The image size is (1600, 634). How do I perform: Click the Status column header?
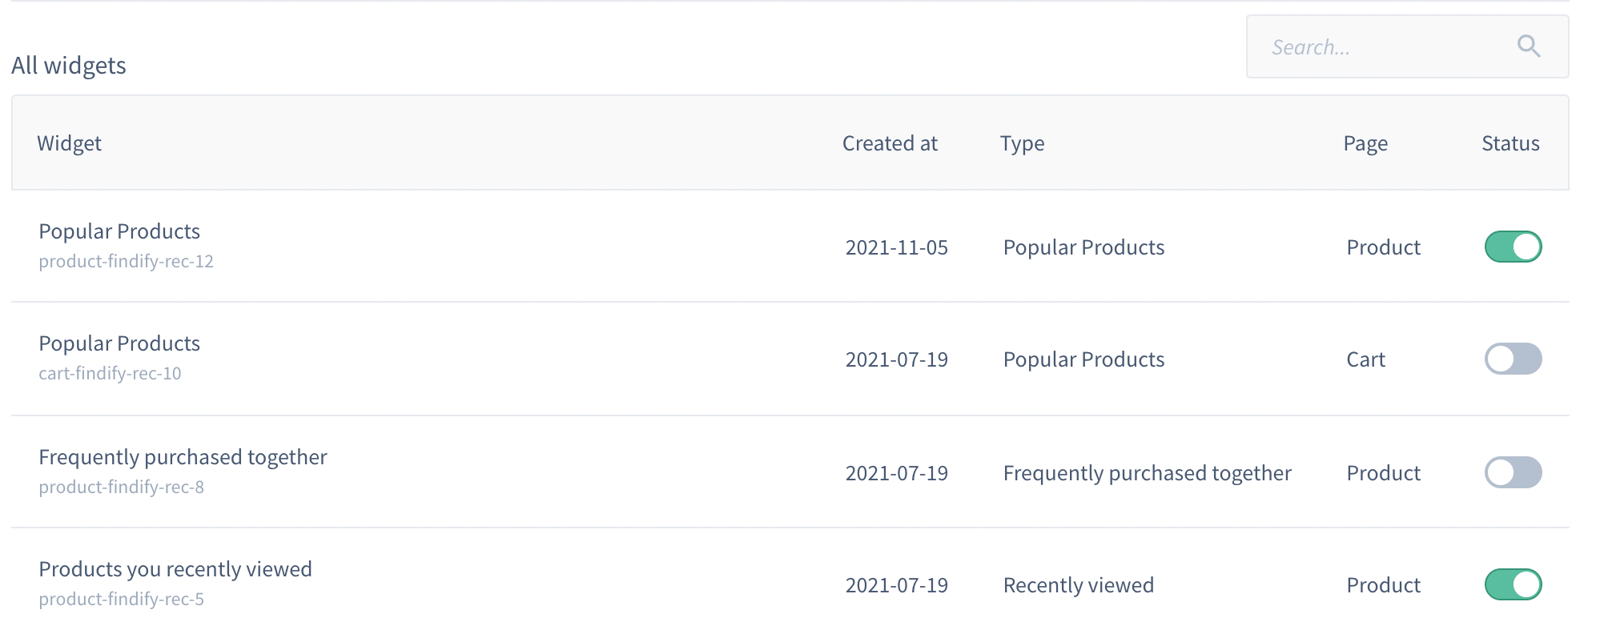coord(1510,143)
